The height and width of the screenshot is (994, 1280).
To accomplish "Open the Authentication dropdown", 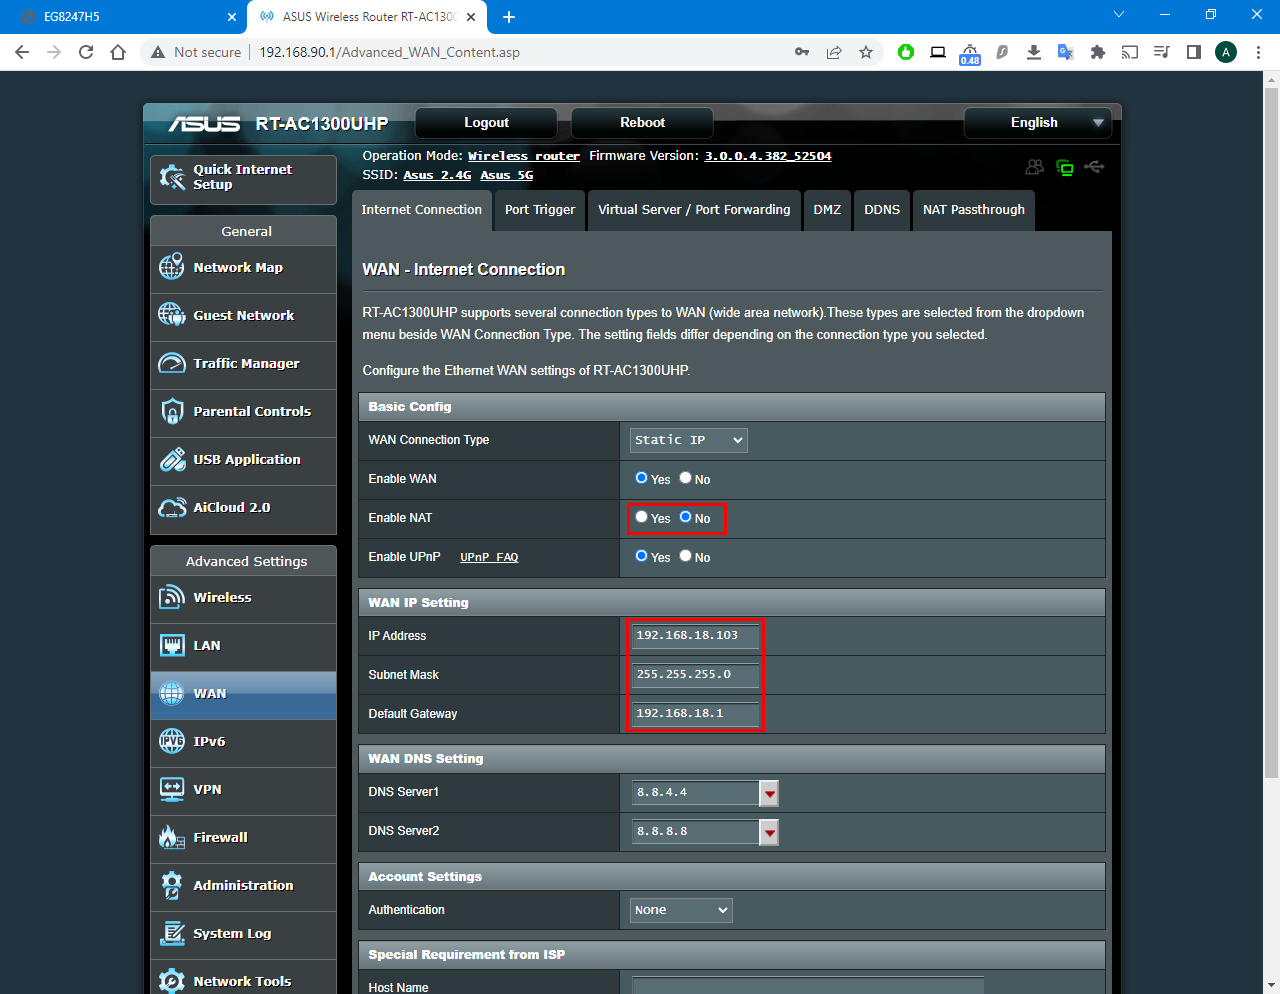I will 681,910.
